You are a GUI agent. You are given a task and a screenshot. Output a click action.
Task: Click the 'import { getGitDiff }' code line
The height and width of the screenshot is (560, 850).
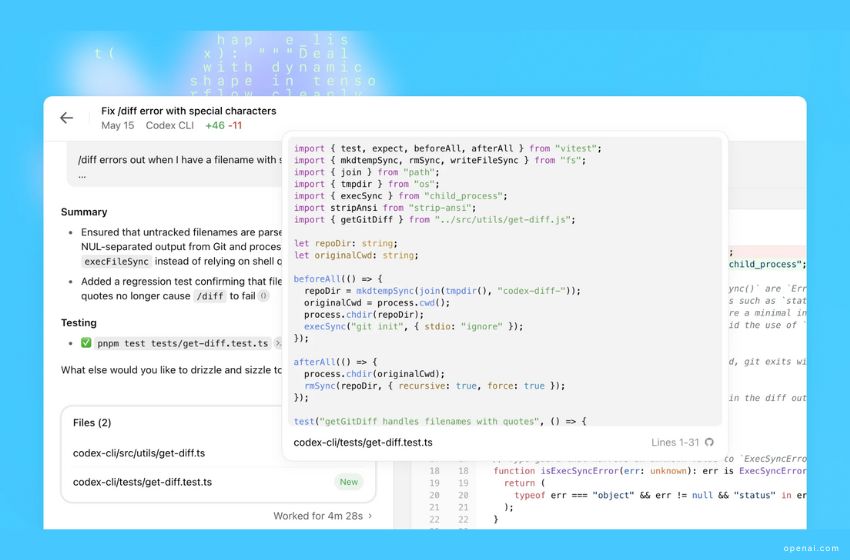coord(434,220)
